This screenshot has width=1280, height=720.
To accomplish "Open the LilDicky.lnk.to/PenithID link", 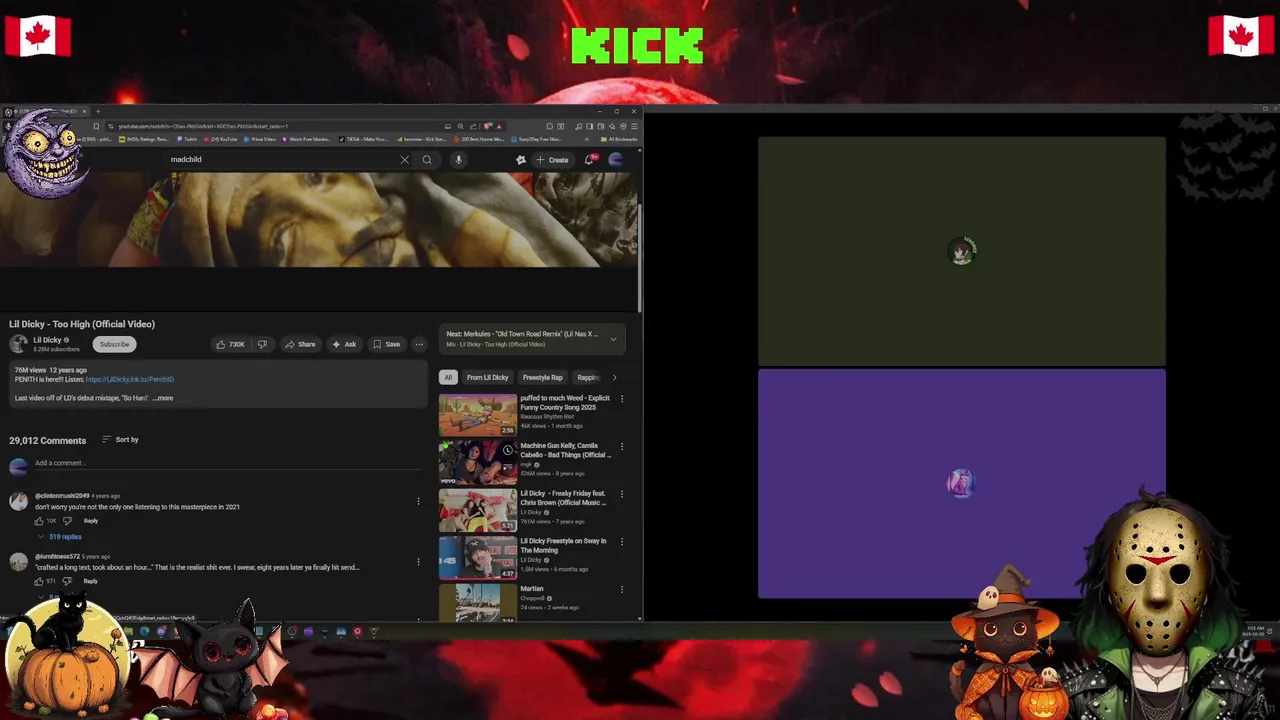I will point(130,380).
